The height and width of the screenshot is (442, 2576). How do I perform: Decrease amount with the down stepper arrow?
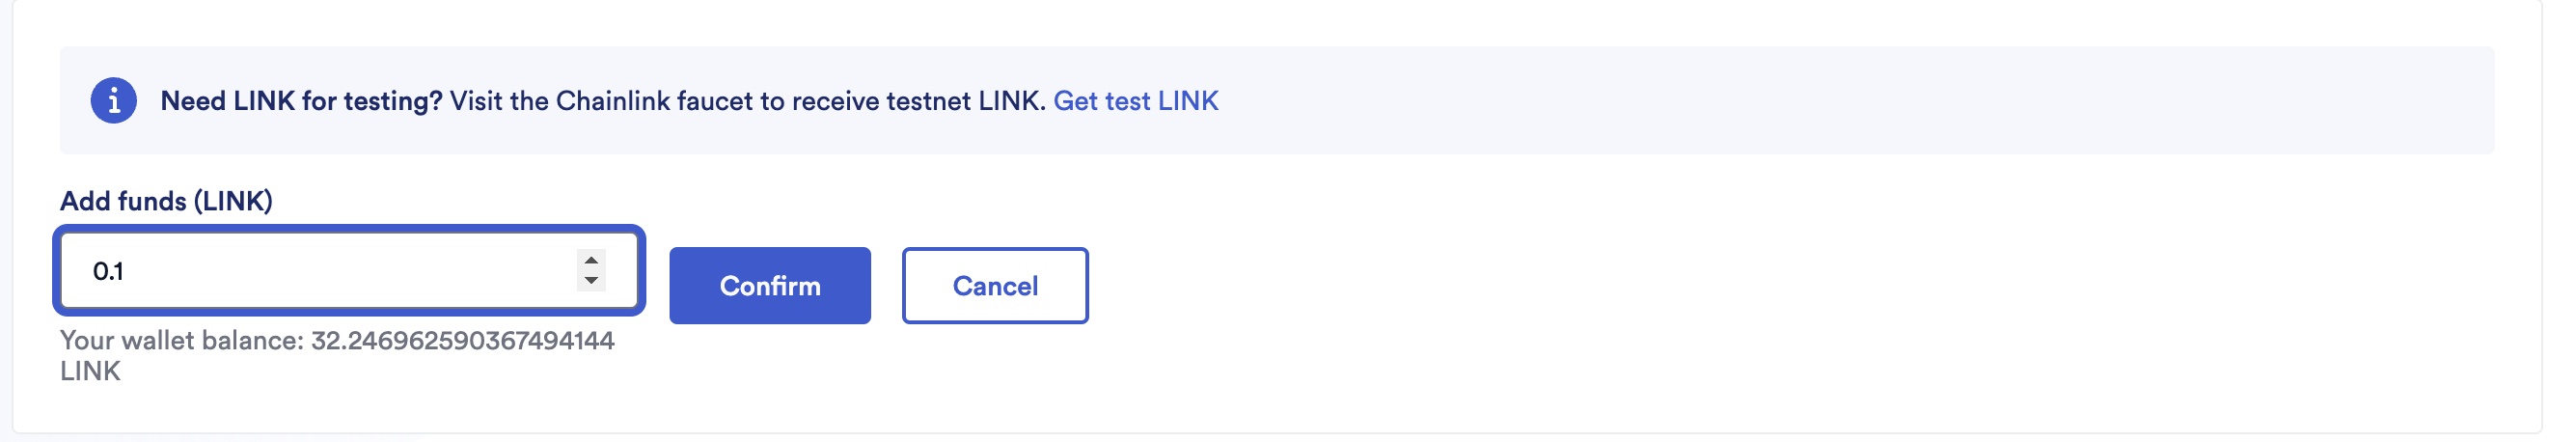(591, 281)
